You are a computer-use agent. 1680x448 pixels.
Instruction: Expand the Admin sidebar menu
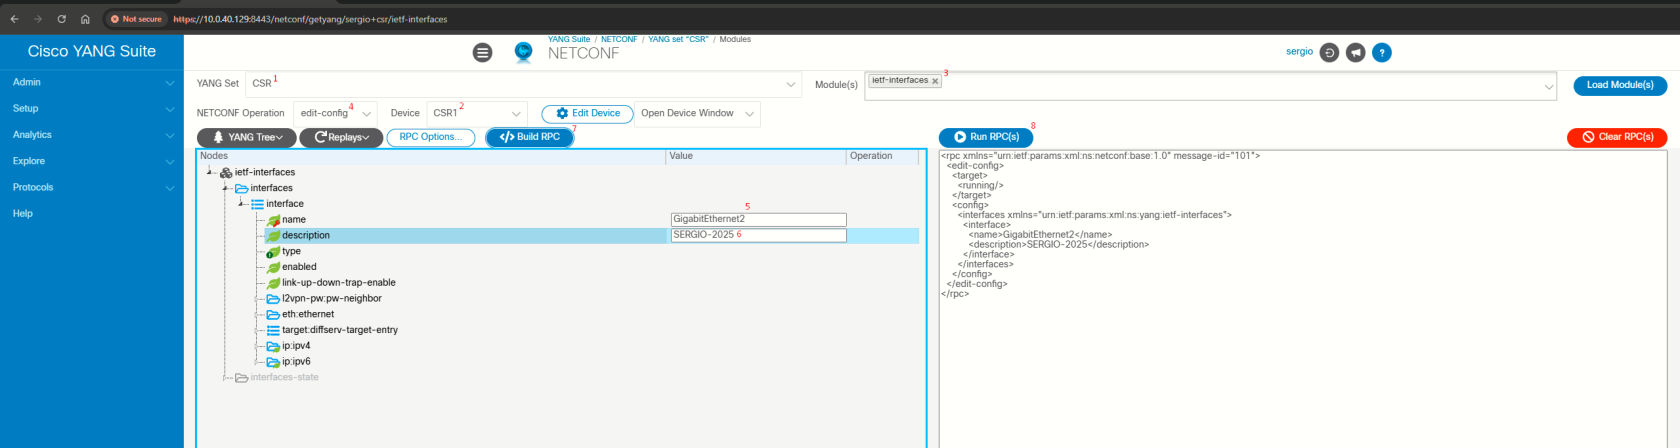pos(92,82)
